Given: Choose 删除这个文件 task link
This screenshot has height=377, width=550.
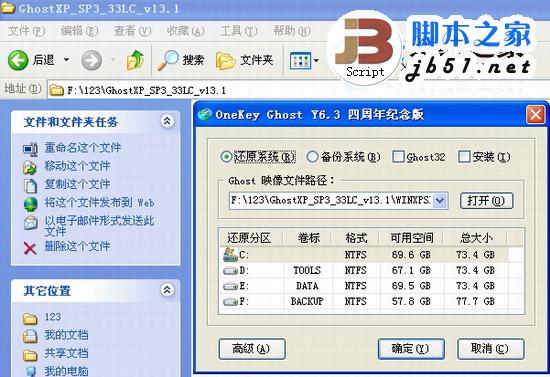Looking at the screenshot, I should (x=77, y=246).
